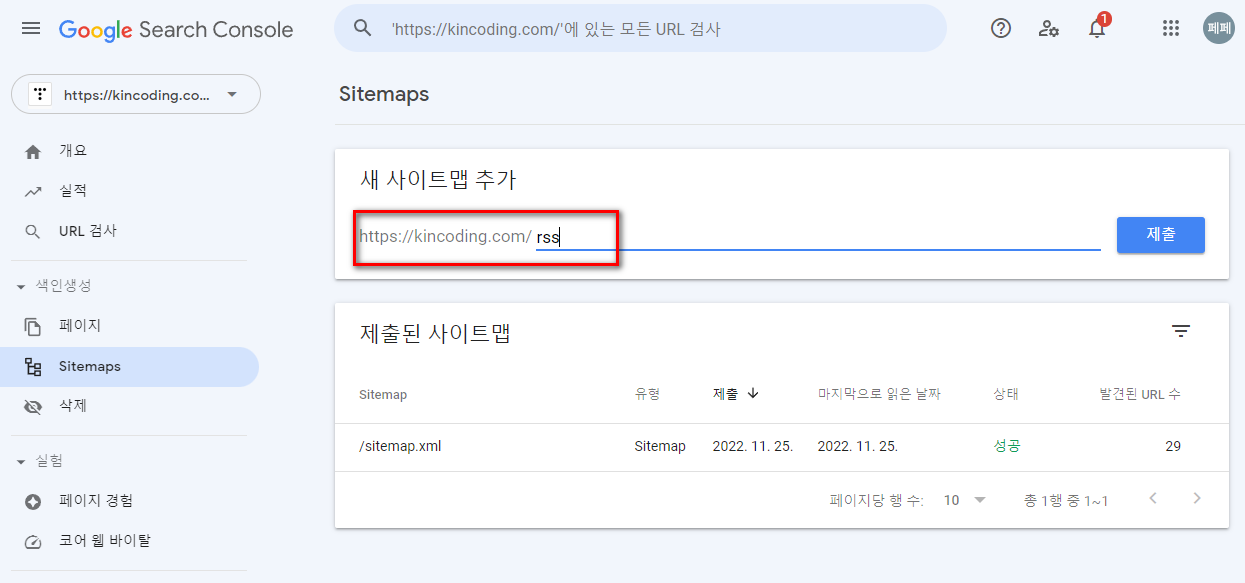
Task: Open the account avatar menu
Action: coord(1219,28)
